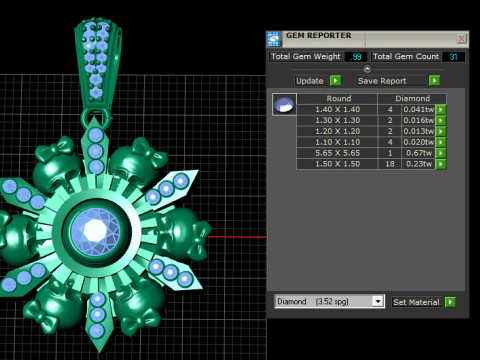Select the 1.50 X 1.50 size cell
This screenshot has height=360, width=480.
click(337, 164)
